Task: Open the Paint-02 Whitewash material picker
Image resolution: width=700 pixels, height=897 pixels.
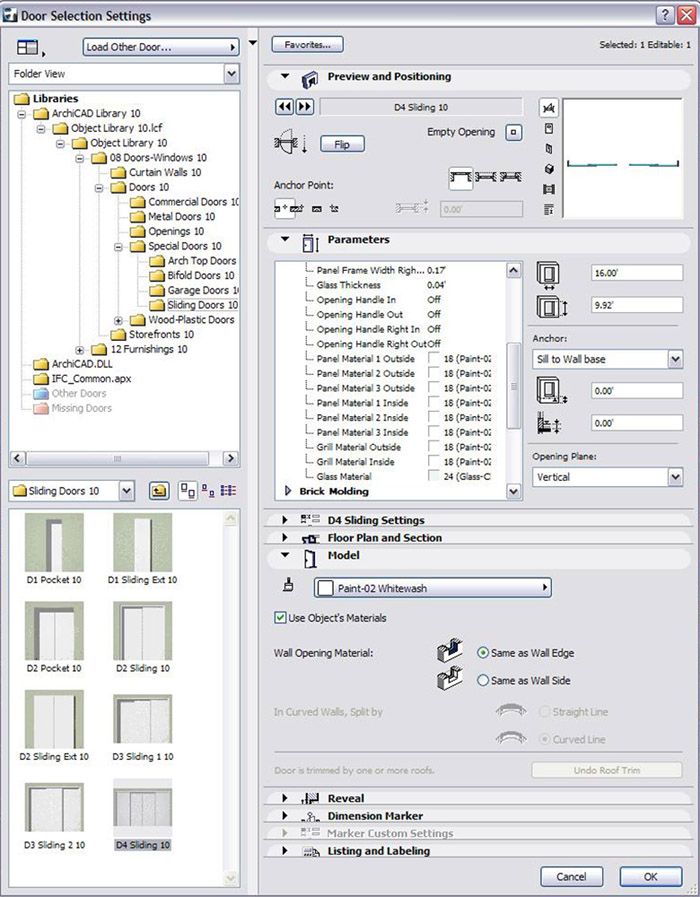Action: point(432,588)
